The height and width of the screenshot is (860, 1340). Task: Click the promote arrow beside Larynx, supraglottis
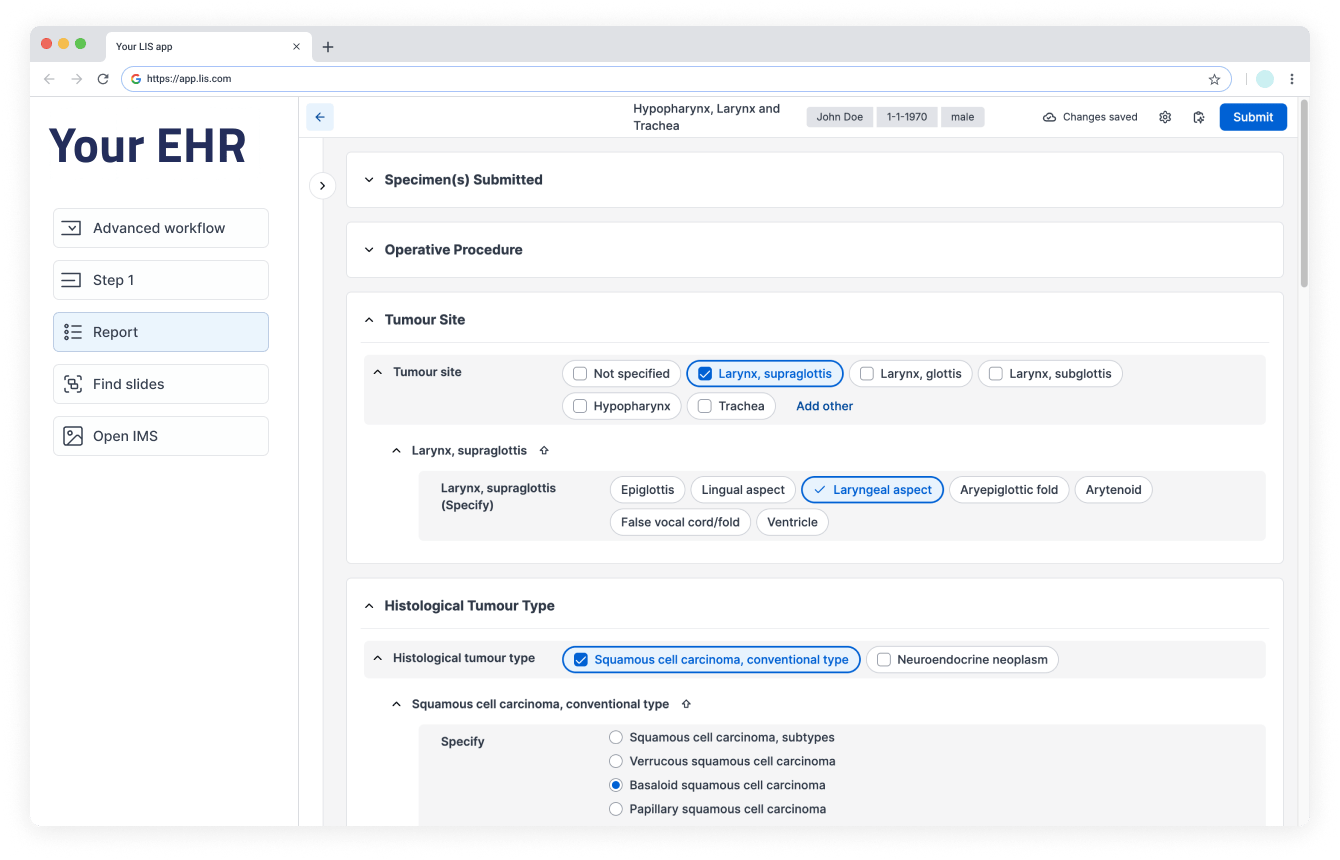click(543, 450)
